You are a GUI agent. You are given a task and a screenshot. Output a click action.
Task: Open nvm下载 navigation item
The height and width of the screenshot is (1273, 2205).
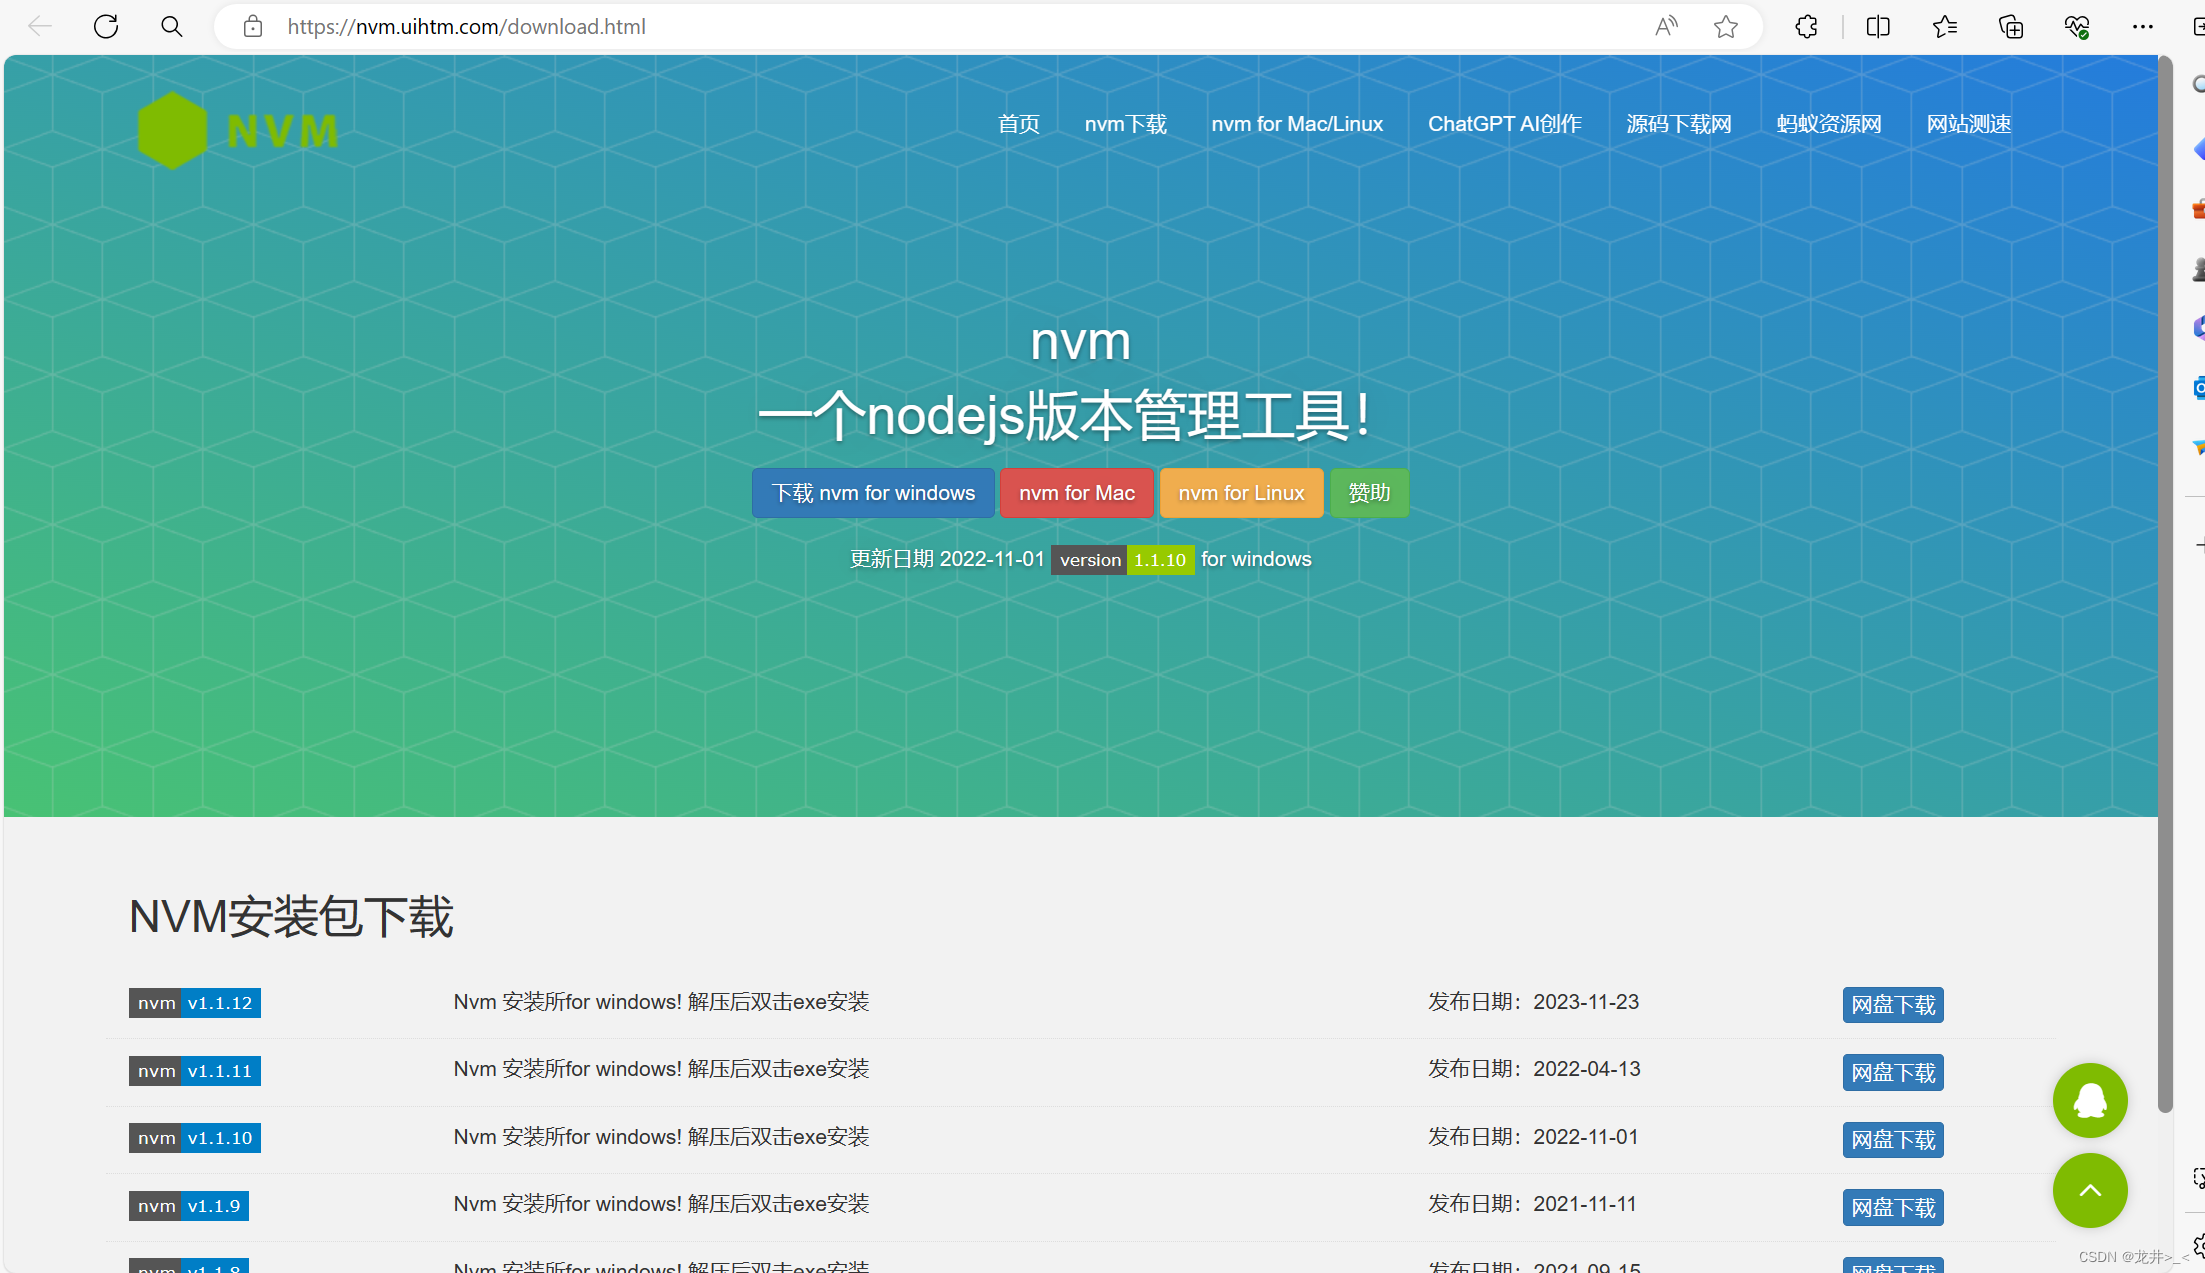tap(1126, 124)
